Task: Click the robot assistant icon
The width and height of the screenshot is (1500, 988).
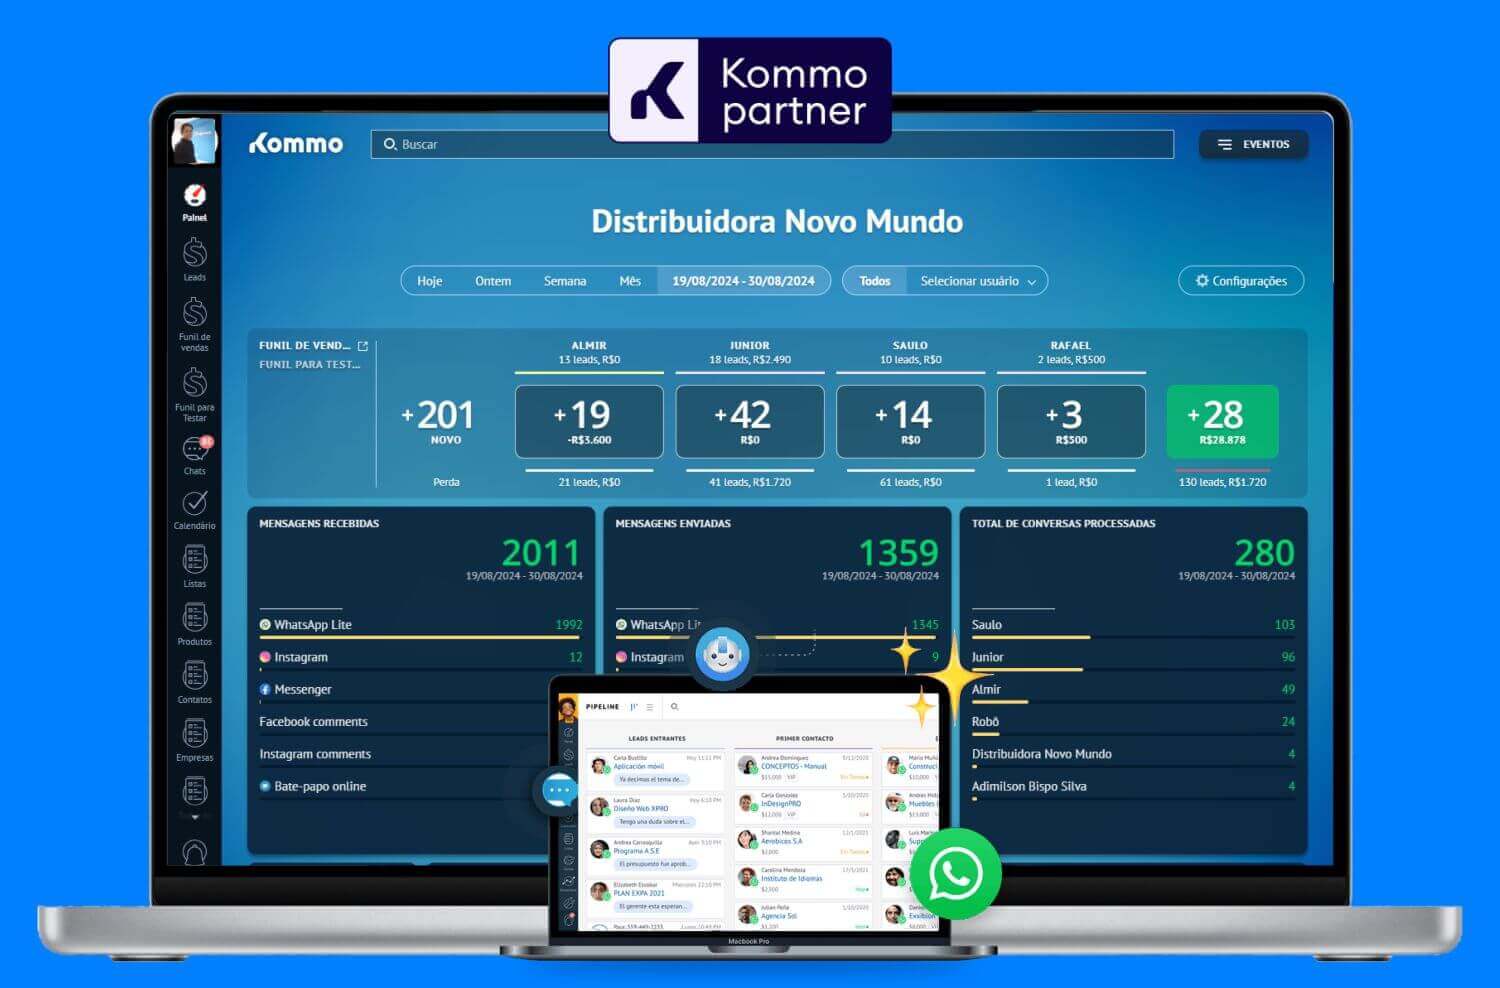Action: 722,655
